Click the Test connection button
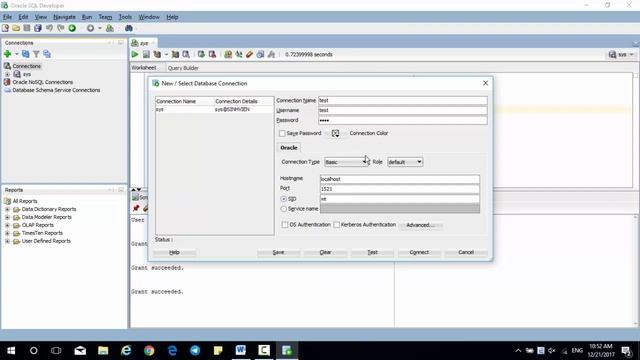This screenshot has width=640, height=360. 372,252
